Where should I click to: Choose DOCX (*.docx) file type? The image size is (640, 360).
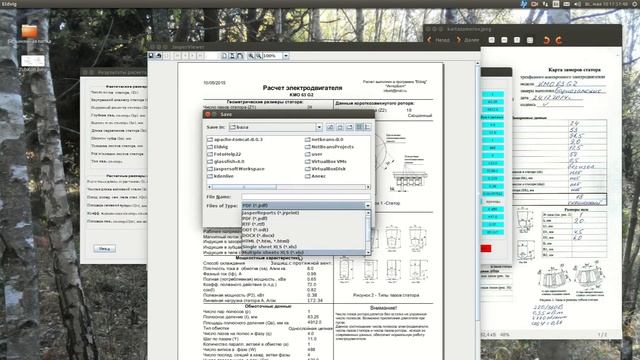(303, 236)
